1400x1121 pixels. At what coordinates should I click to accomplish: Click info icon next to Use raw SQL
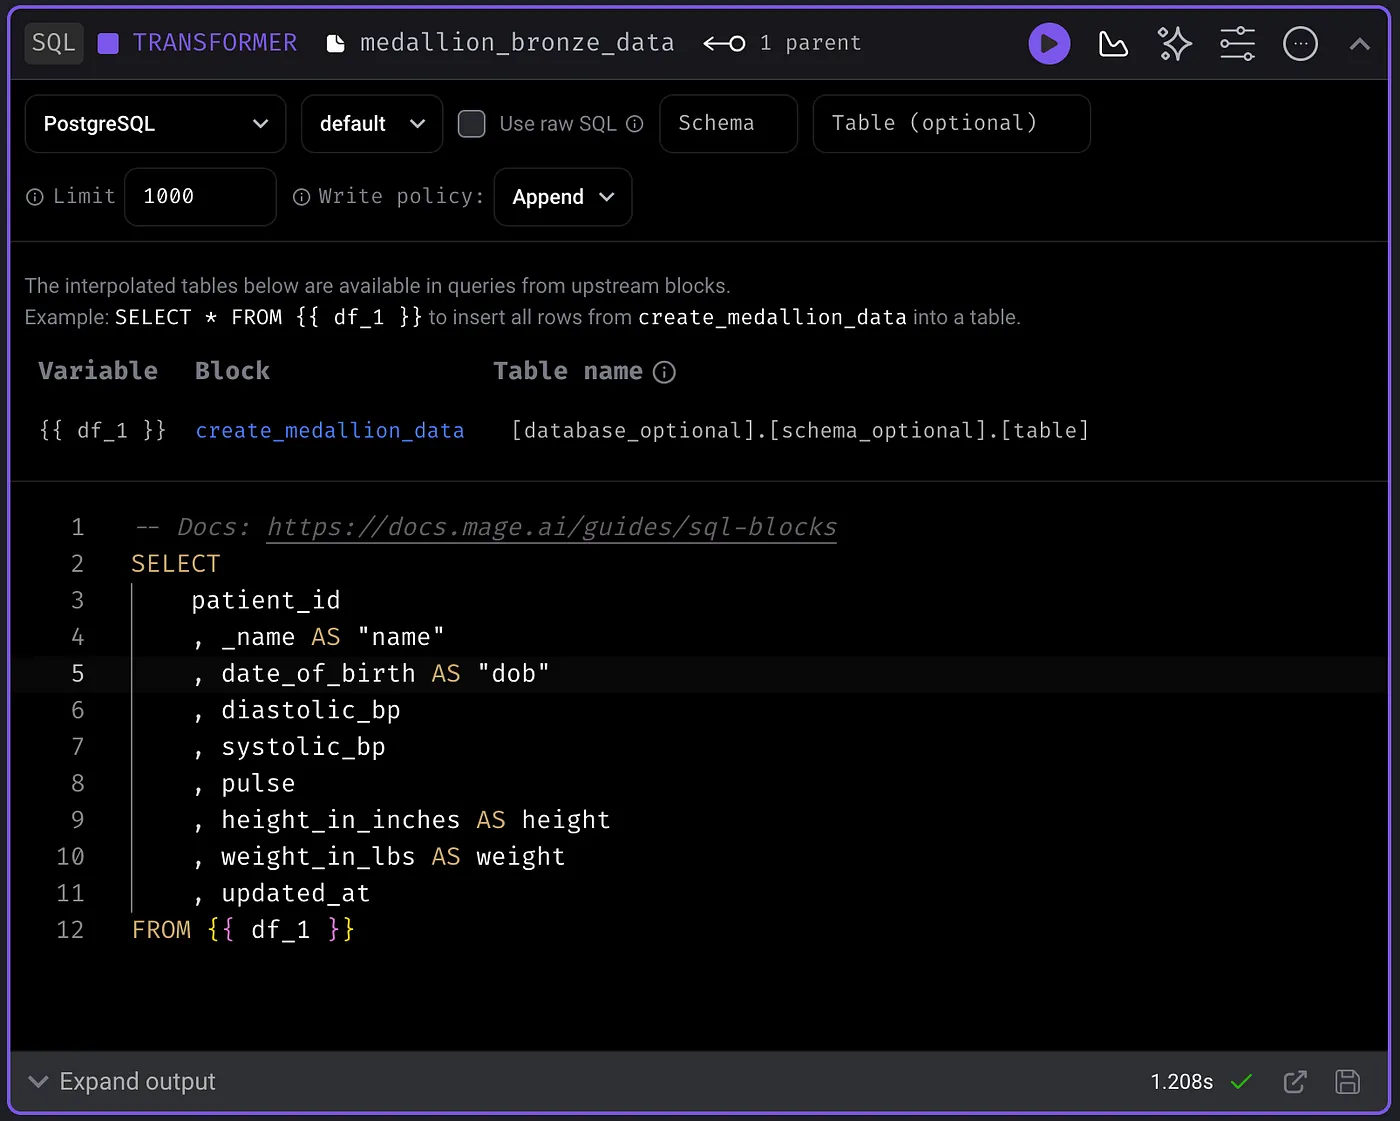point(634,124)
